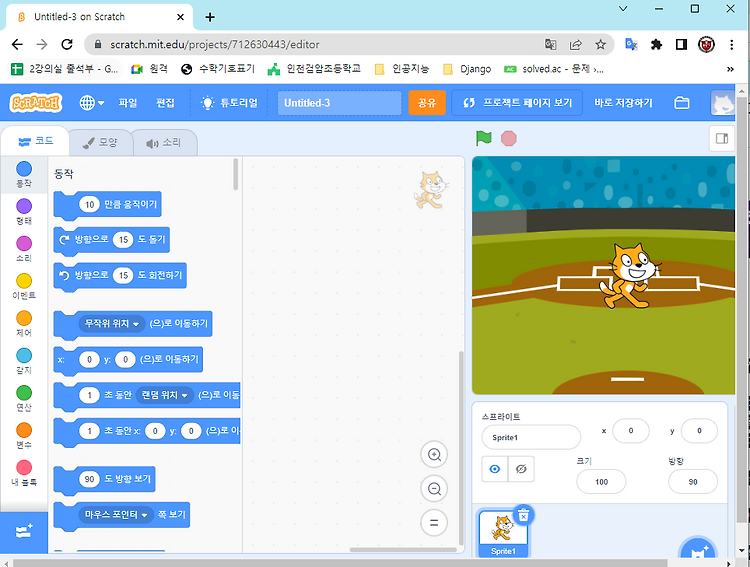The image size is (750, 567).
Task: Zoom in on the code workspace
Action: click(x=434, y=455)
